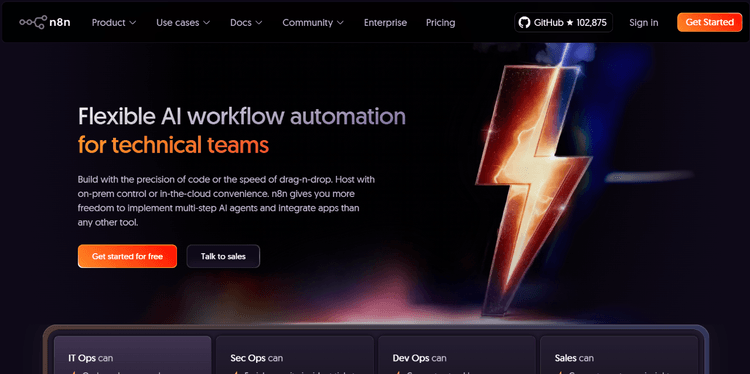The width and height of the screenshot is (750, 374).
Task: Select the Dev Ops can tab
Action: (457, 355)
